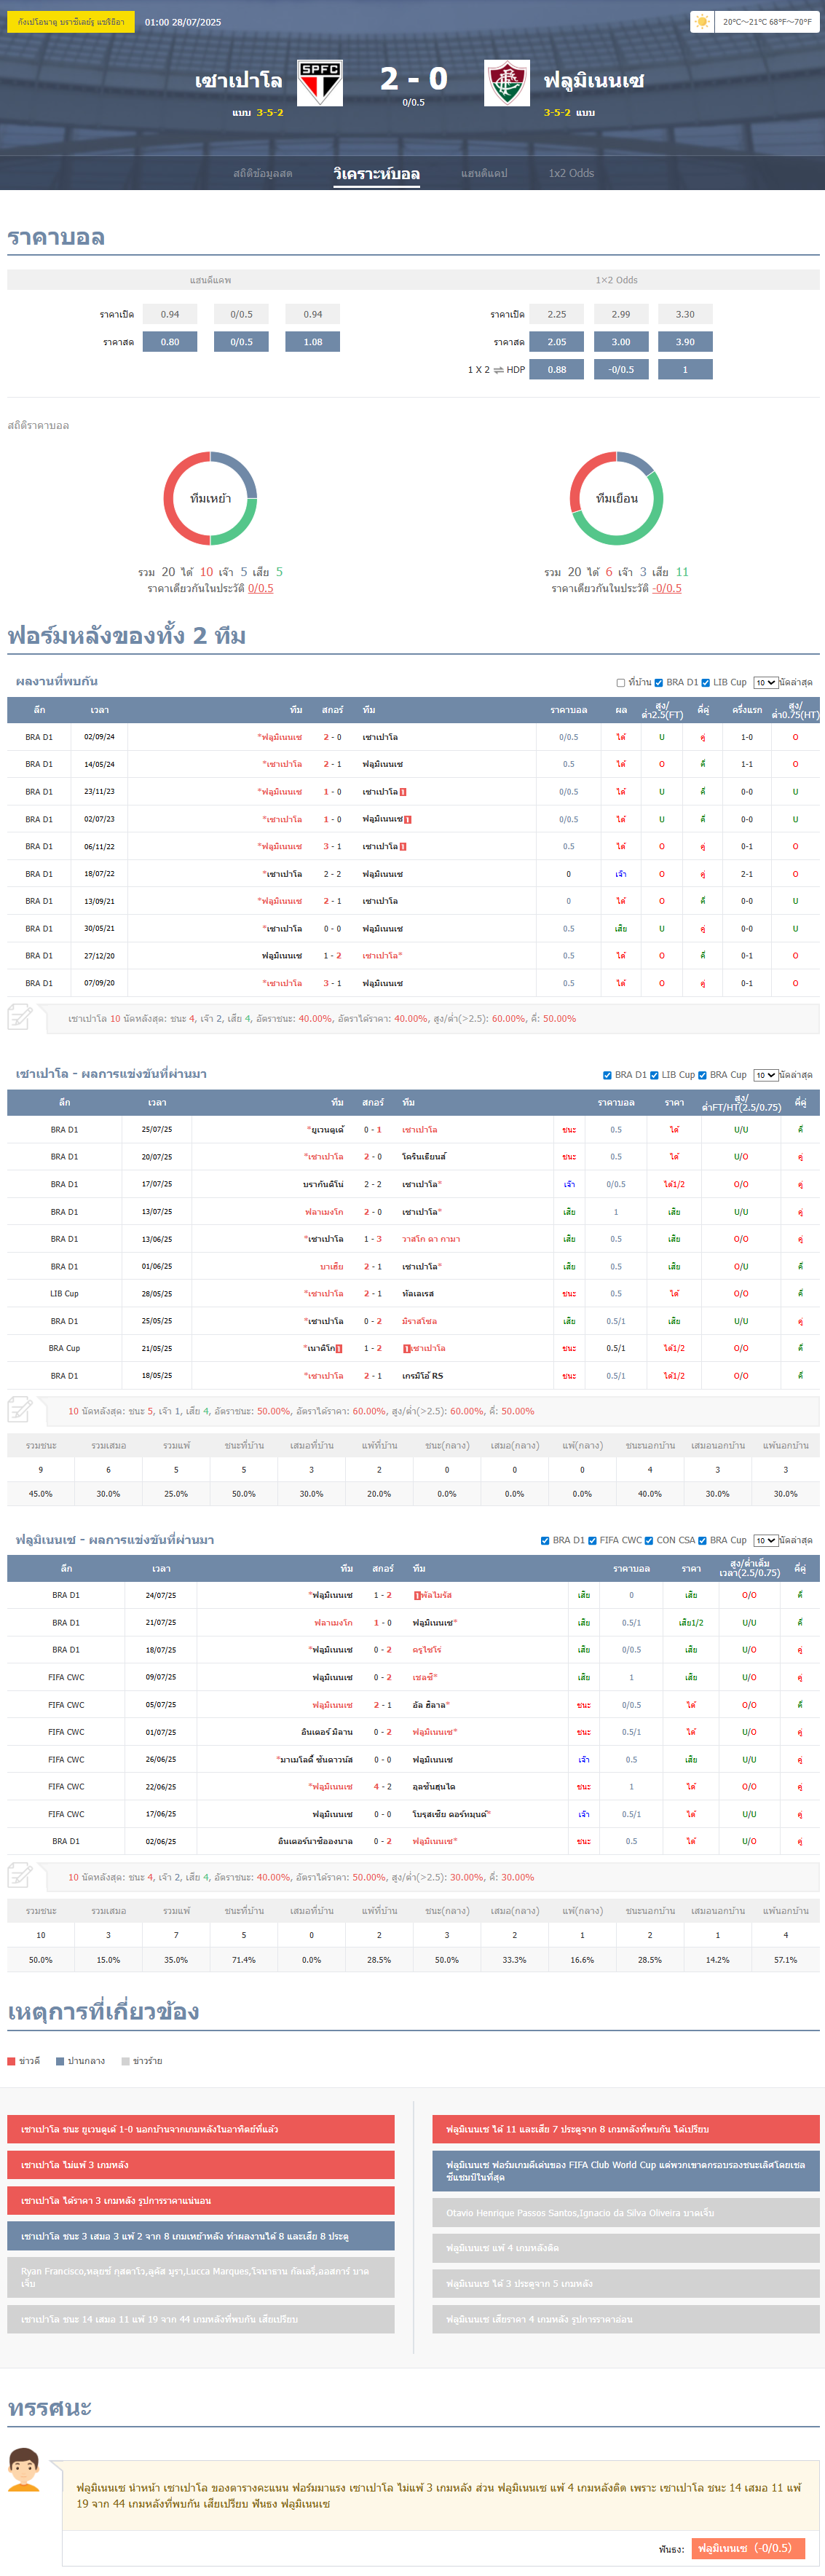Click the notepad icon under head-to-head table
This screenshot has height=2576, width=825.
(x=20, y=1018)
